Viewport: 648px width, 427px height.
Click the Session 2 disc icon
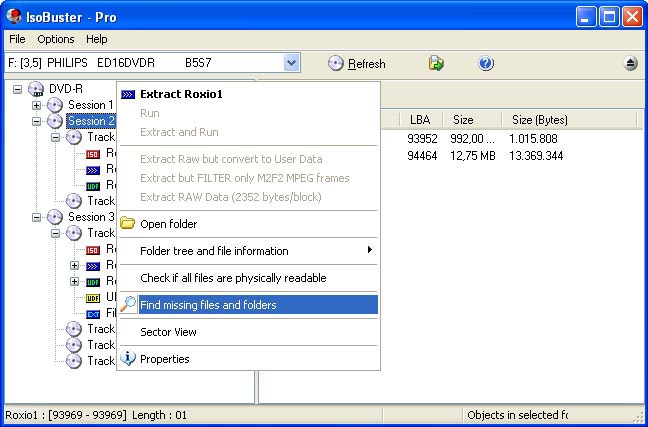pos(55,121)
